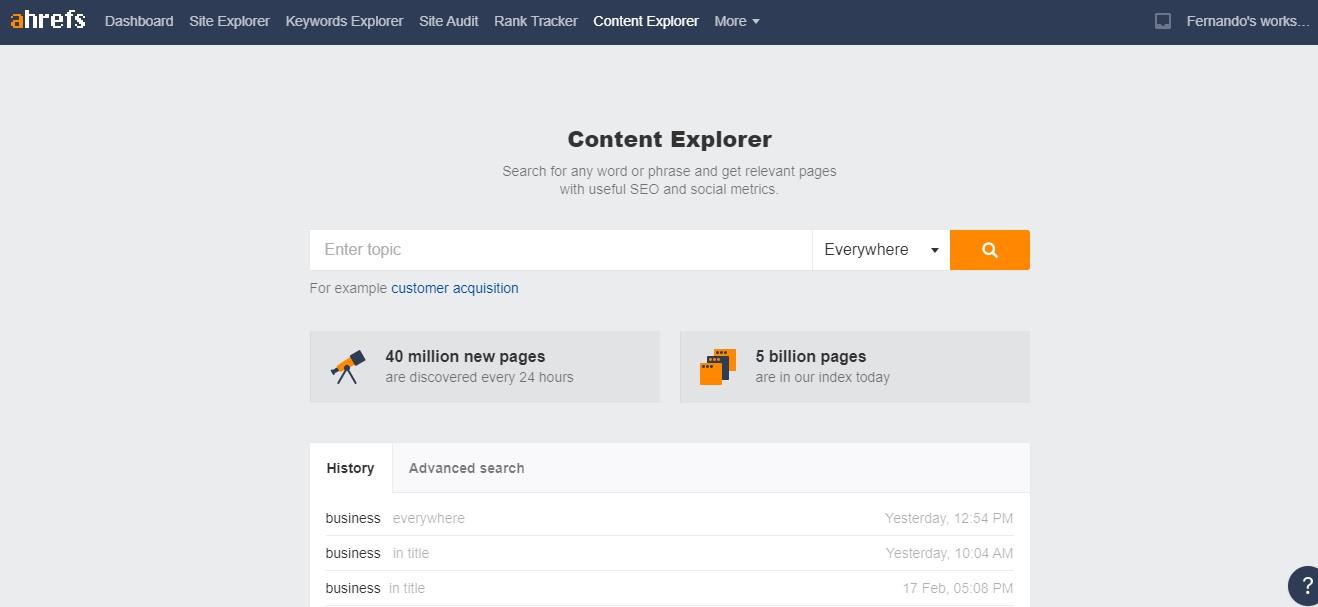Open the Dashboard menu item

pyautogui.click(x=139, y=21)
